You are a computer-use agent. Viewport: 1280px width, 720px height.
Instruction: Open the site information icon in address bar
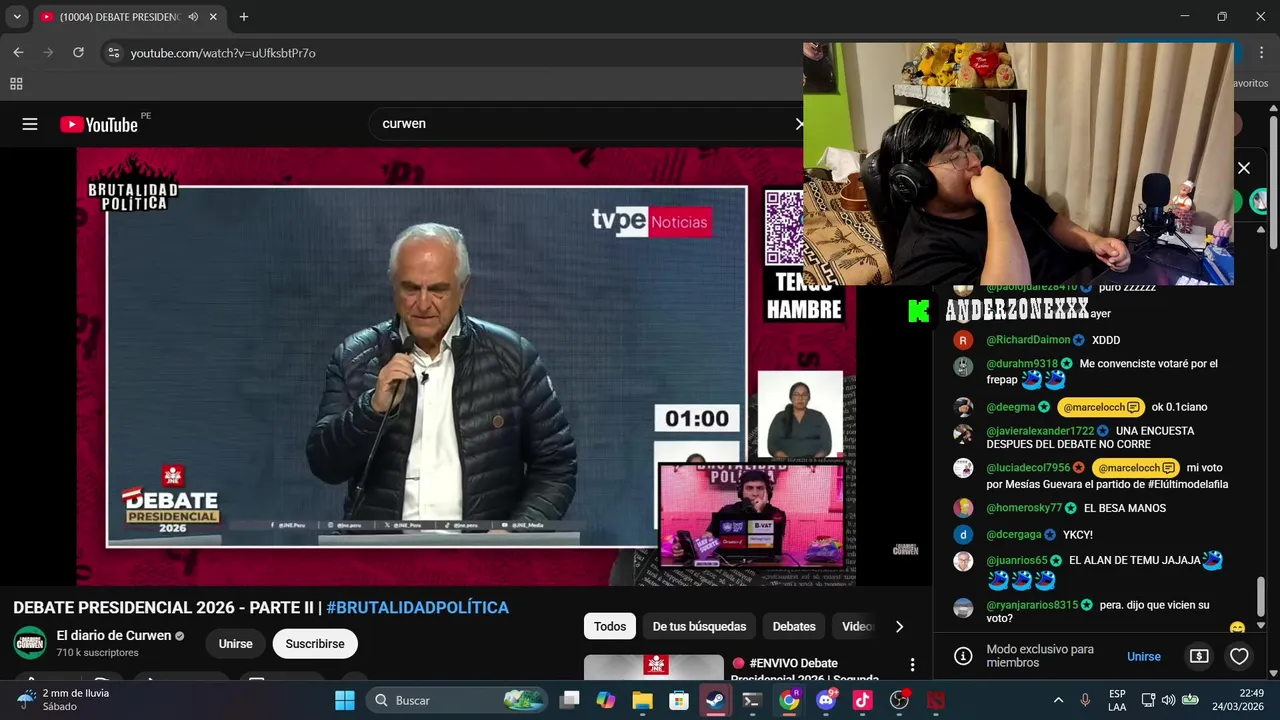pos(114,53)
